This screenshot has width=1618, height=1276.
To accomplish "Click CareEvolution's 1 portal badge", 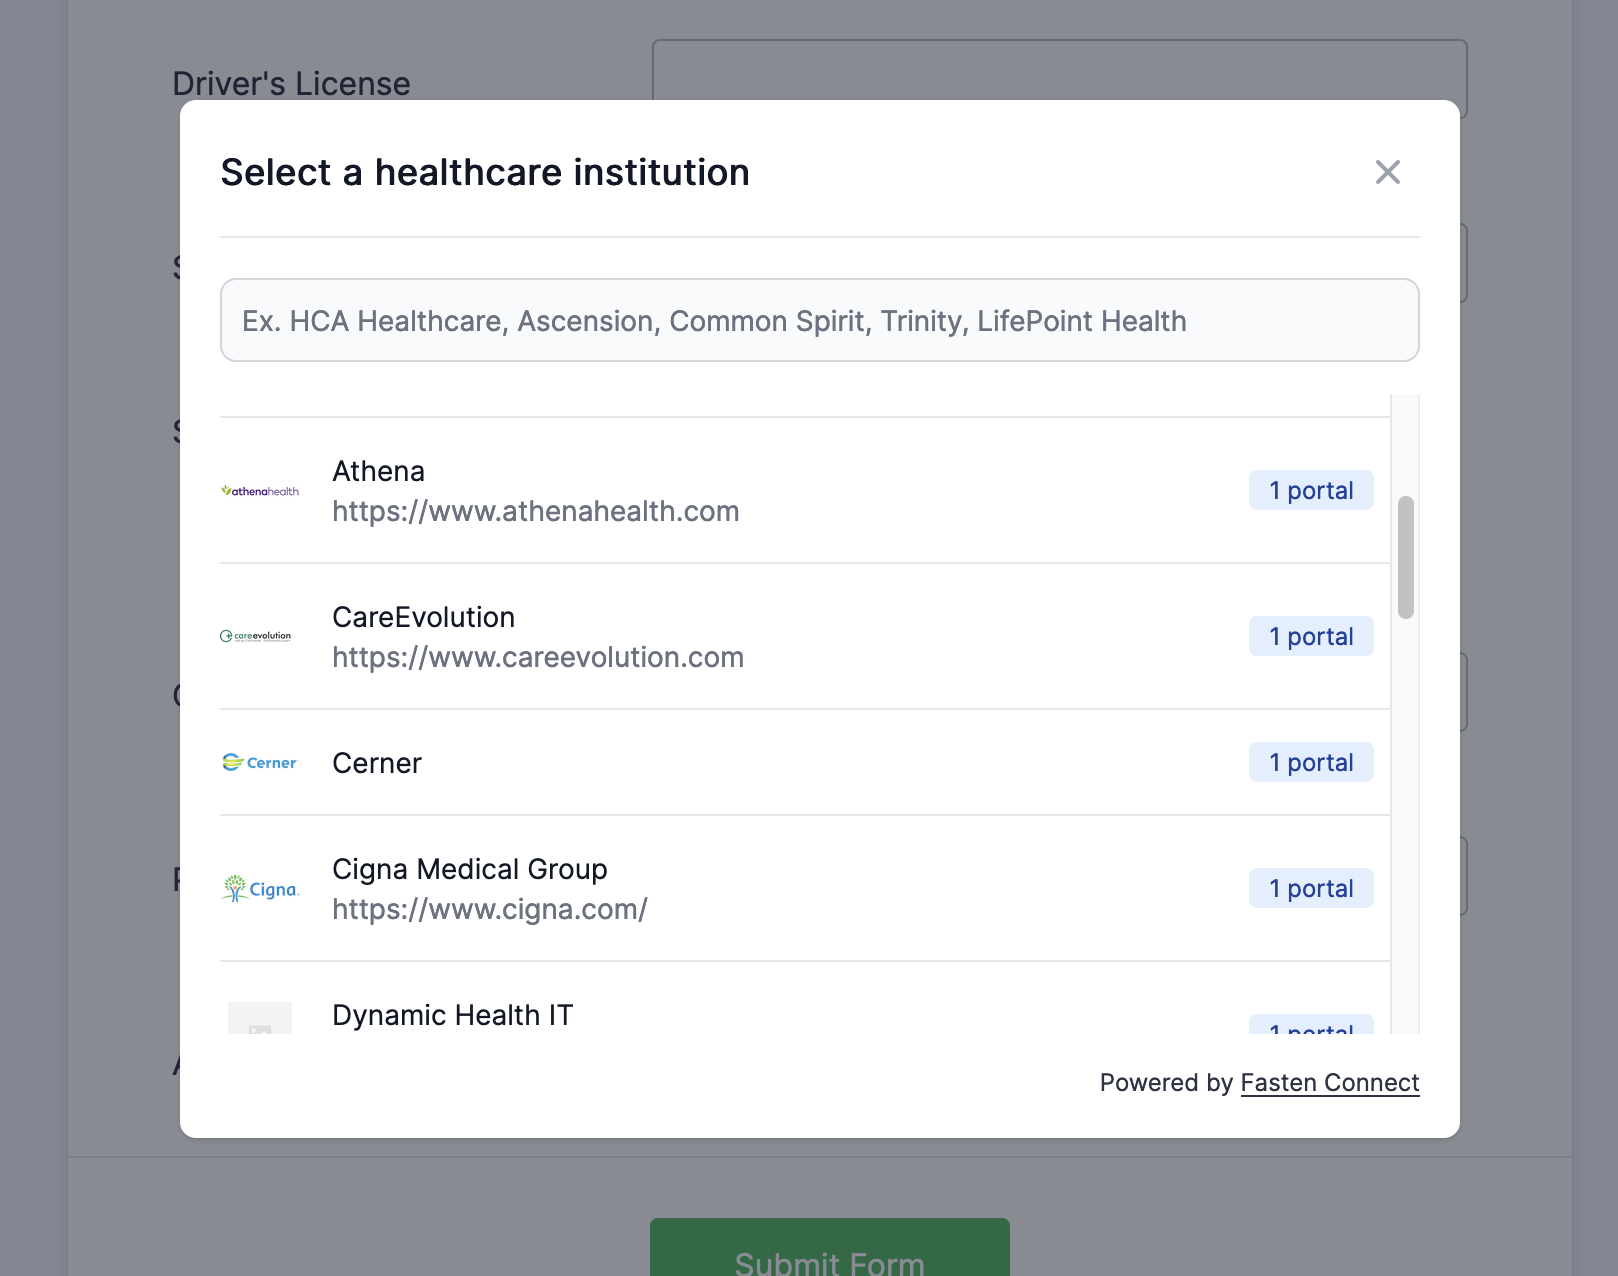I will coord(1311,636).
